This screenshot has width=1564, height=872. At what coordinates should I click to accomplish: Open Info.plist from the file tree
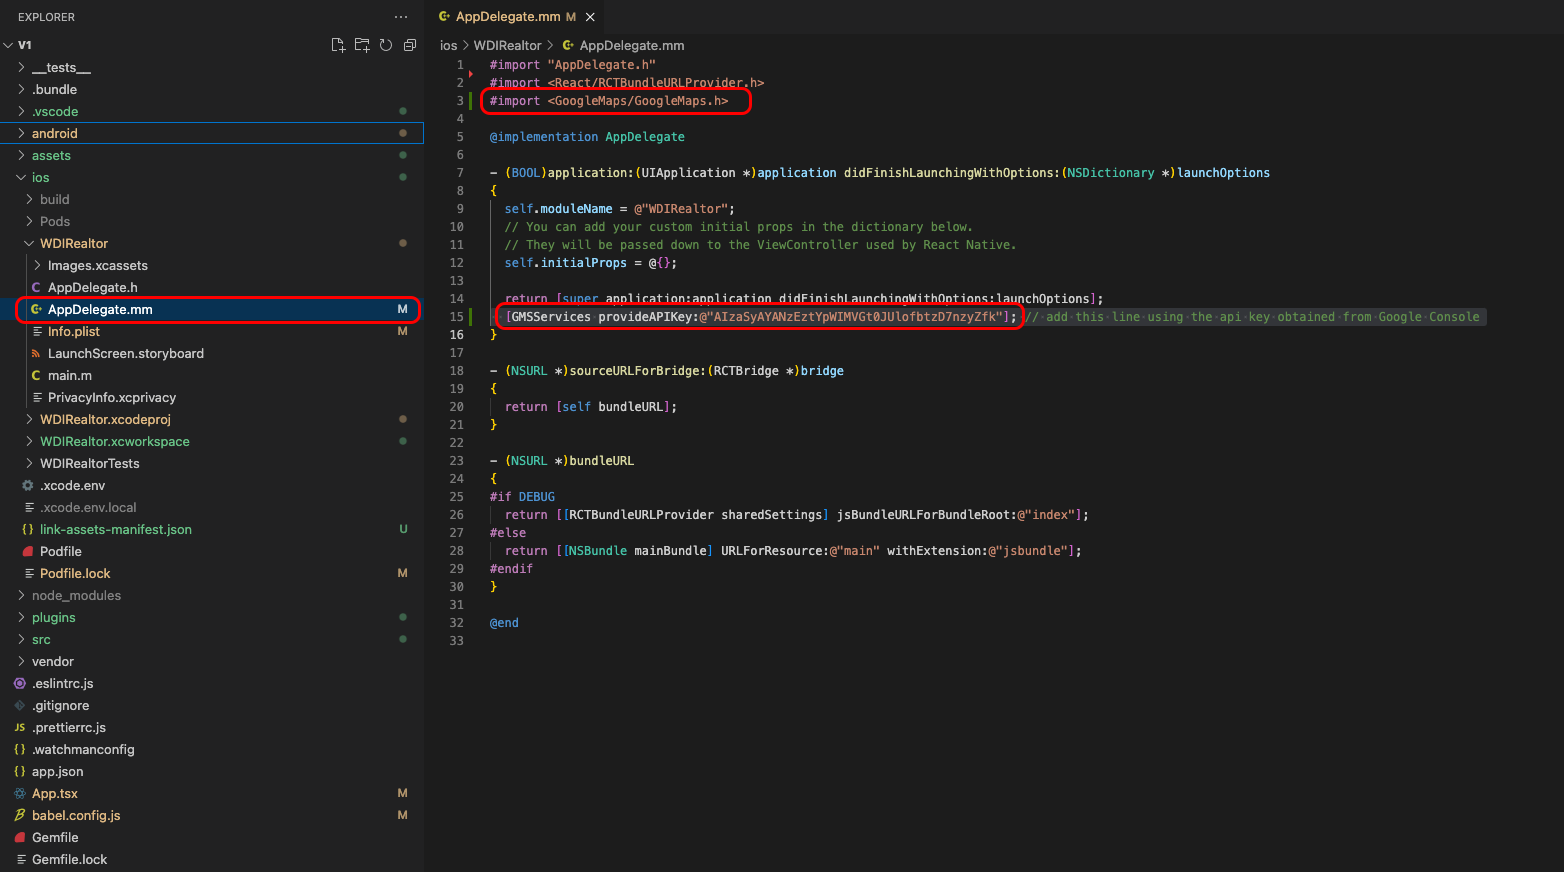tap(74, 332)
